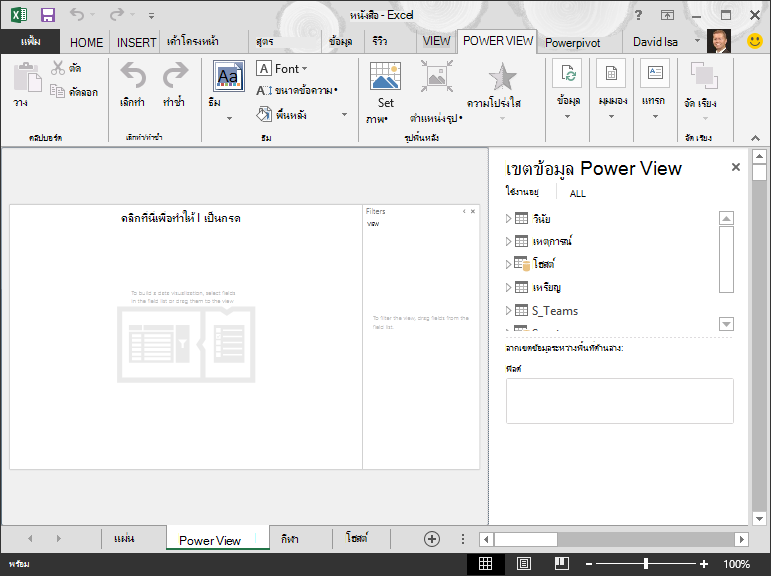This screenshot has height=576, width=771.
Task: Click the view title placeholder text
Action: [181, 218]
